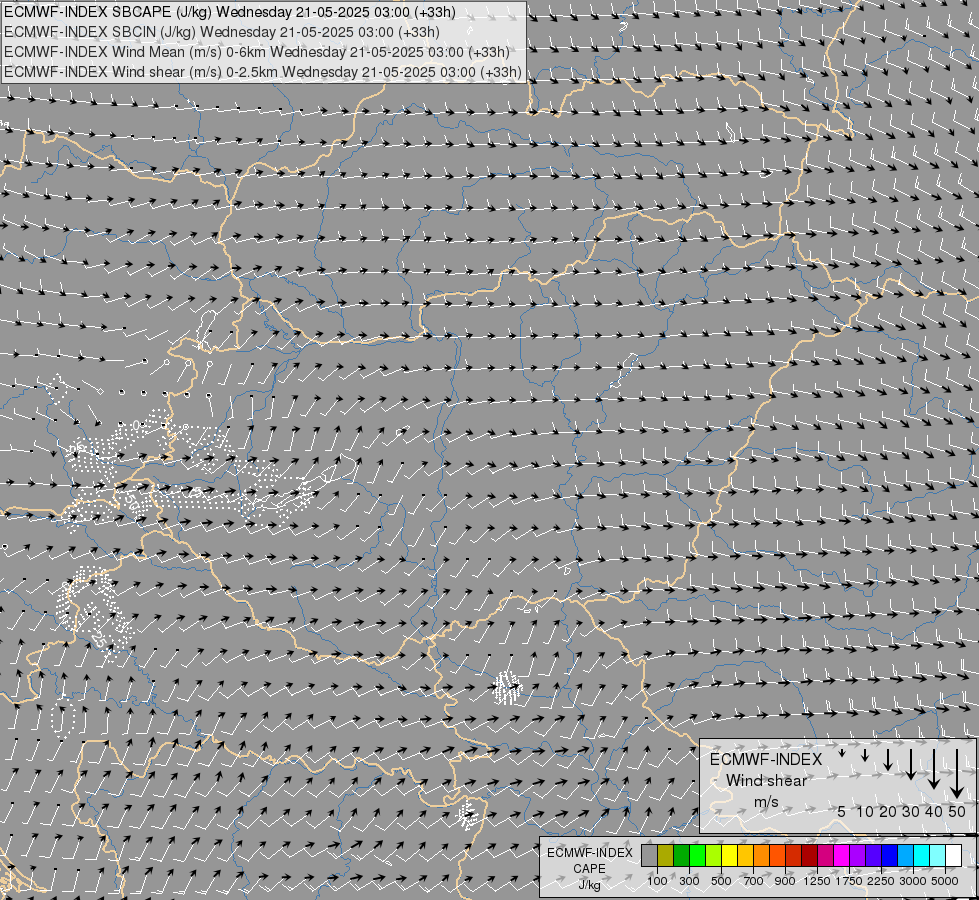979x900 pixels.
Task: Click the 5 m/s wind shear legend arrow
Action: coord(842,753)
